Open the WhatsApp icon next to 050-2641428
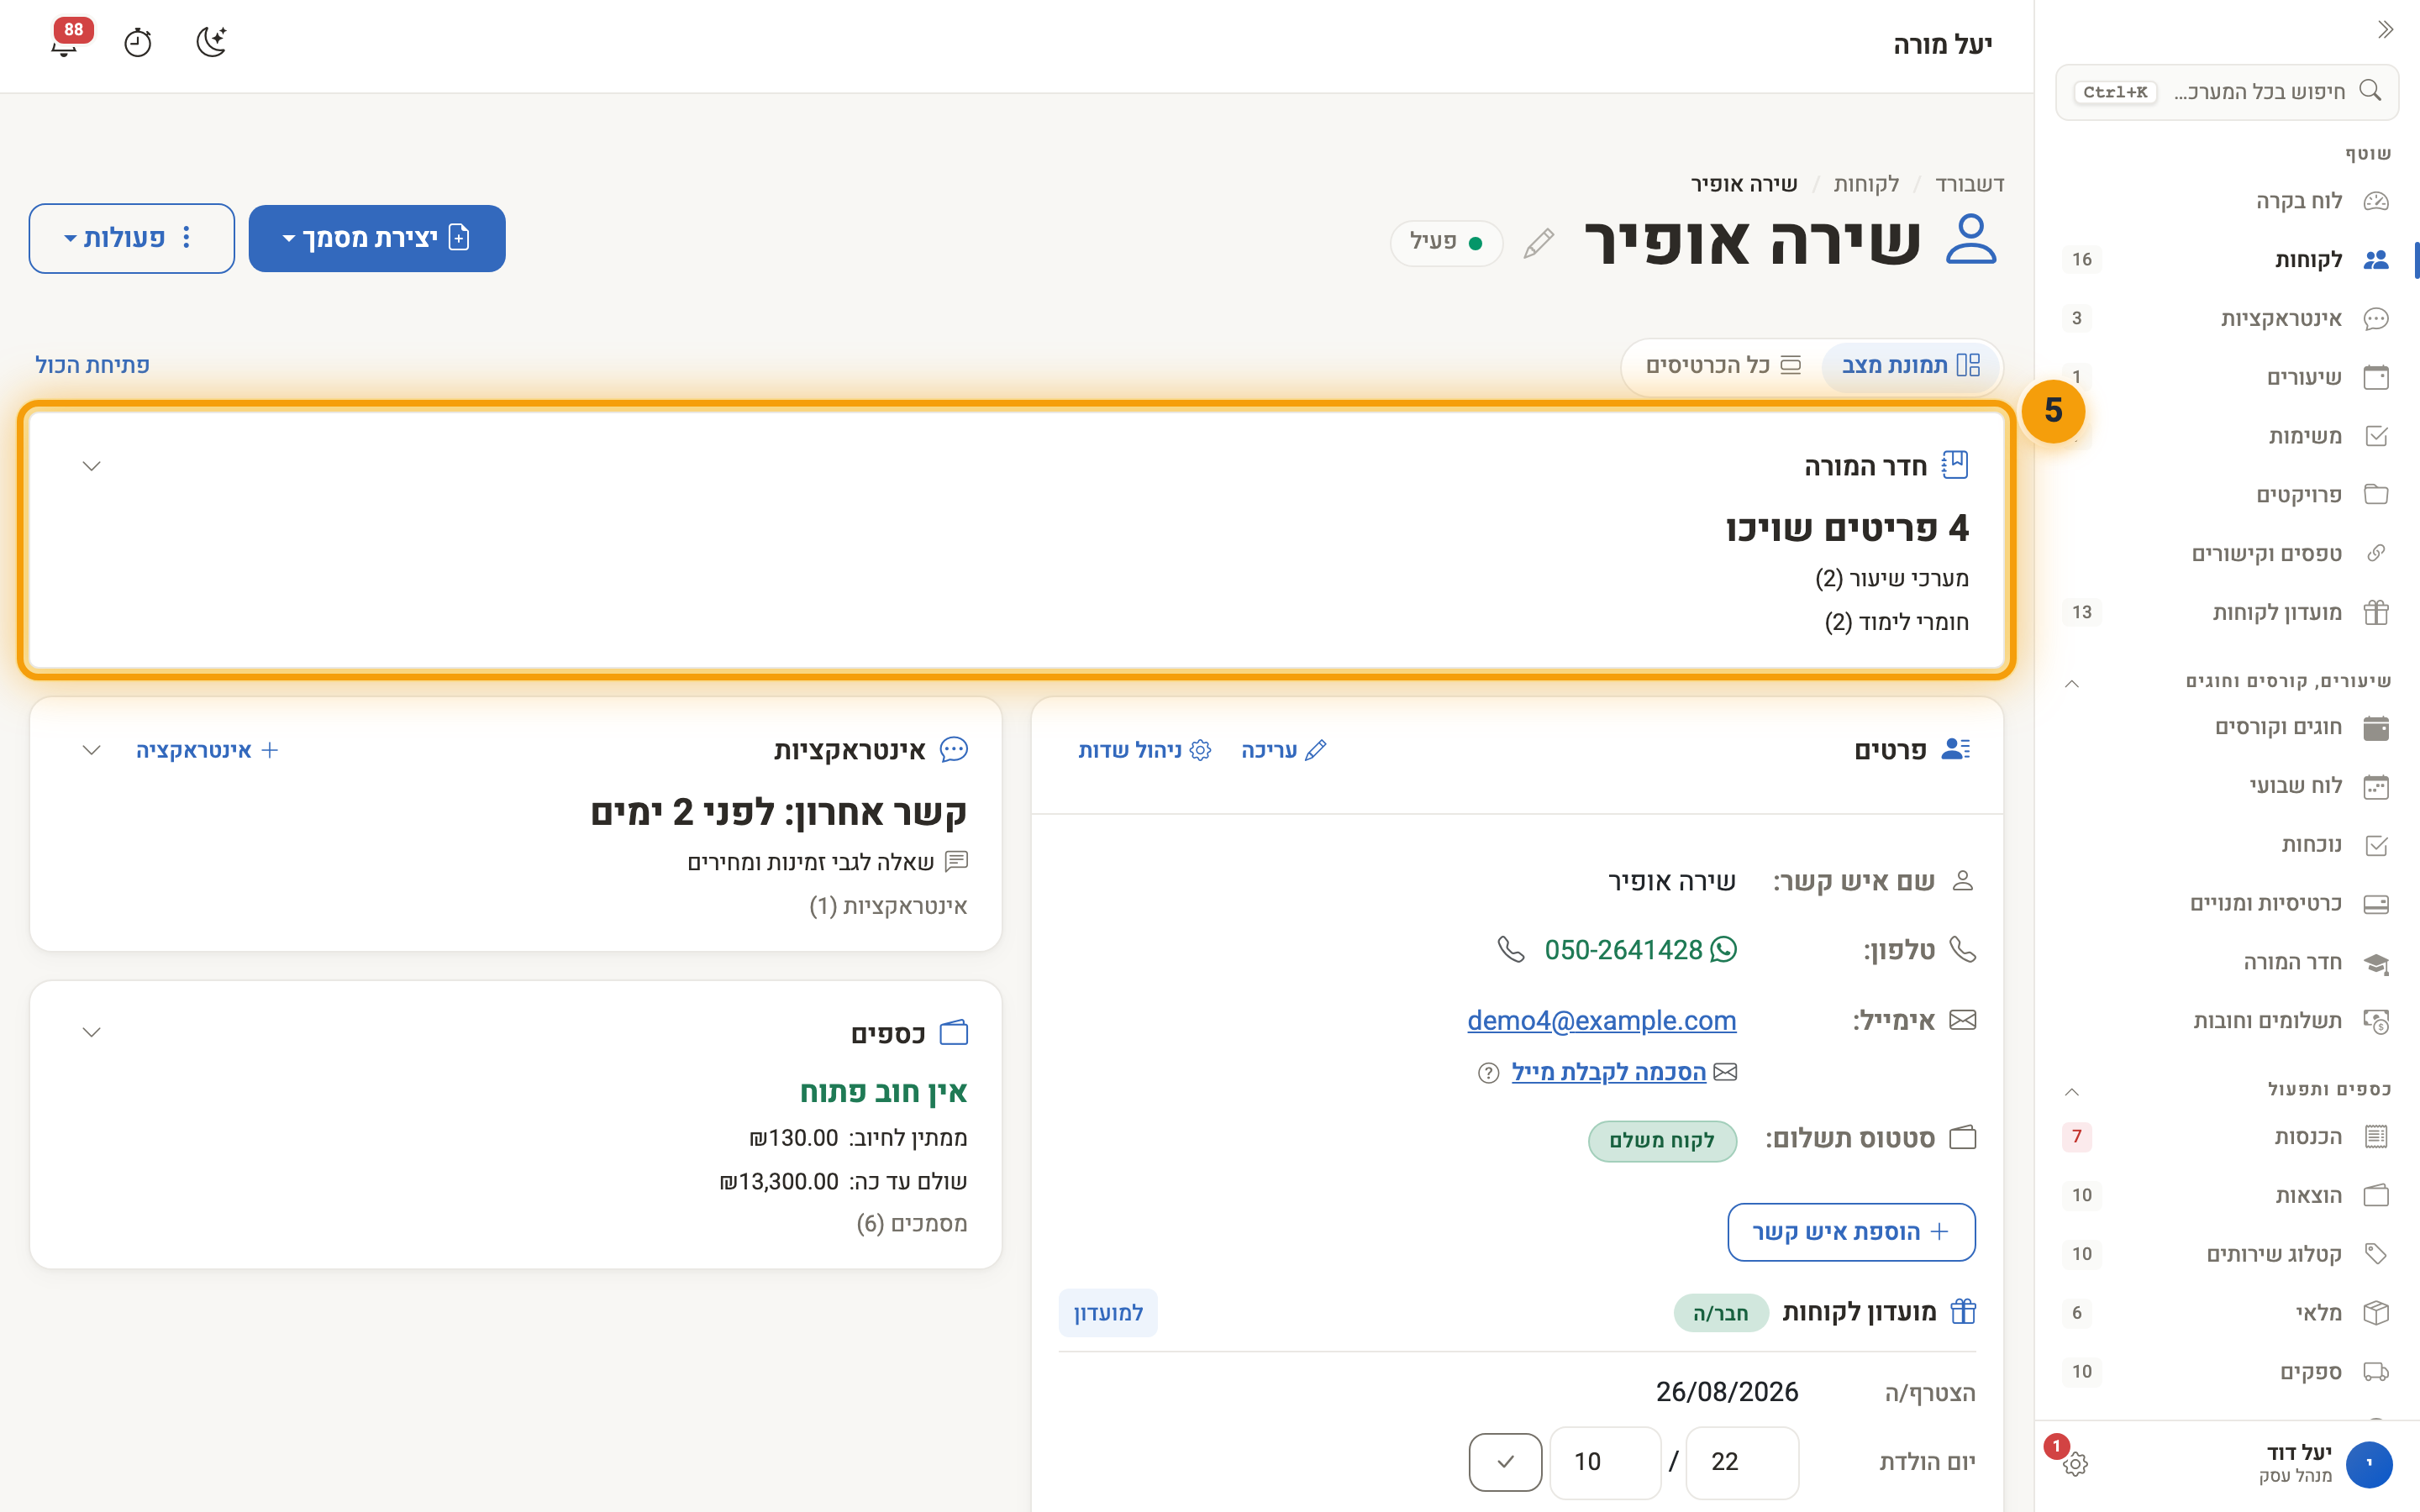The height and width of the screenshot is (1512, 2420). click(1724, 949)
